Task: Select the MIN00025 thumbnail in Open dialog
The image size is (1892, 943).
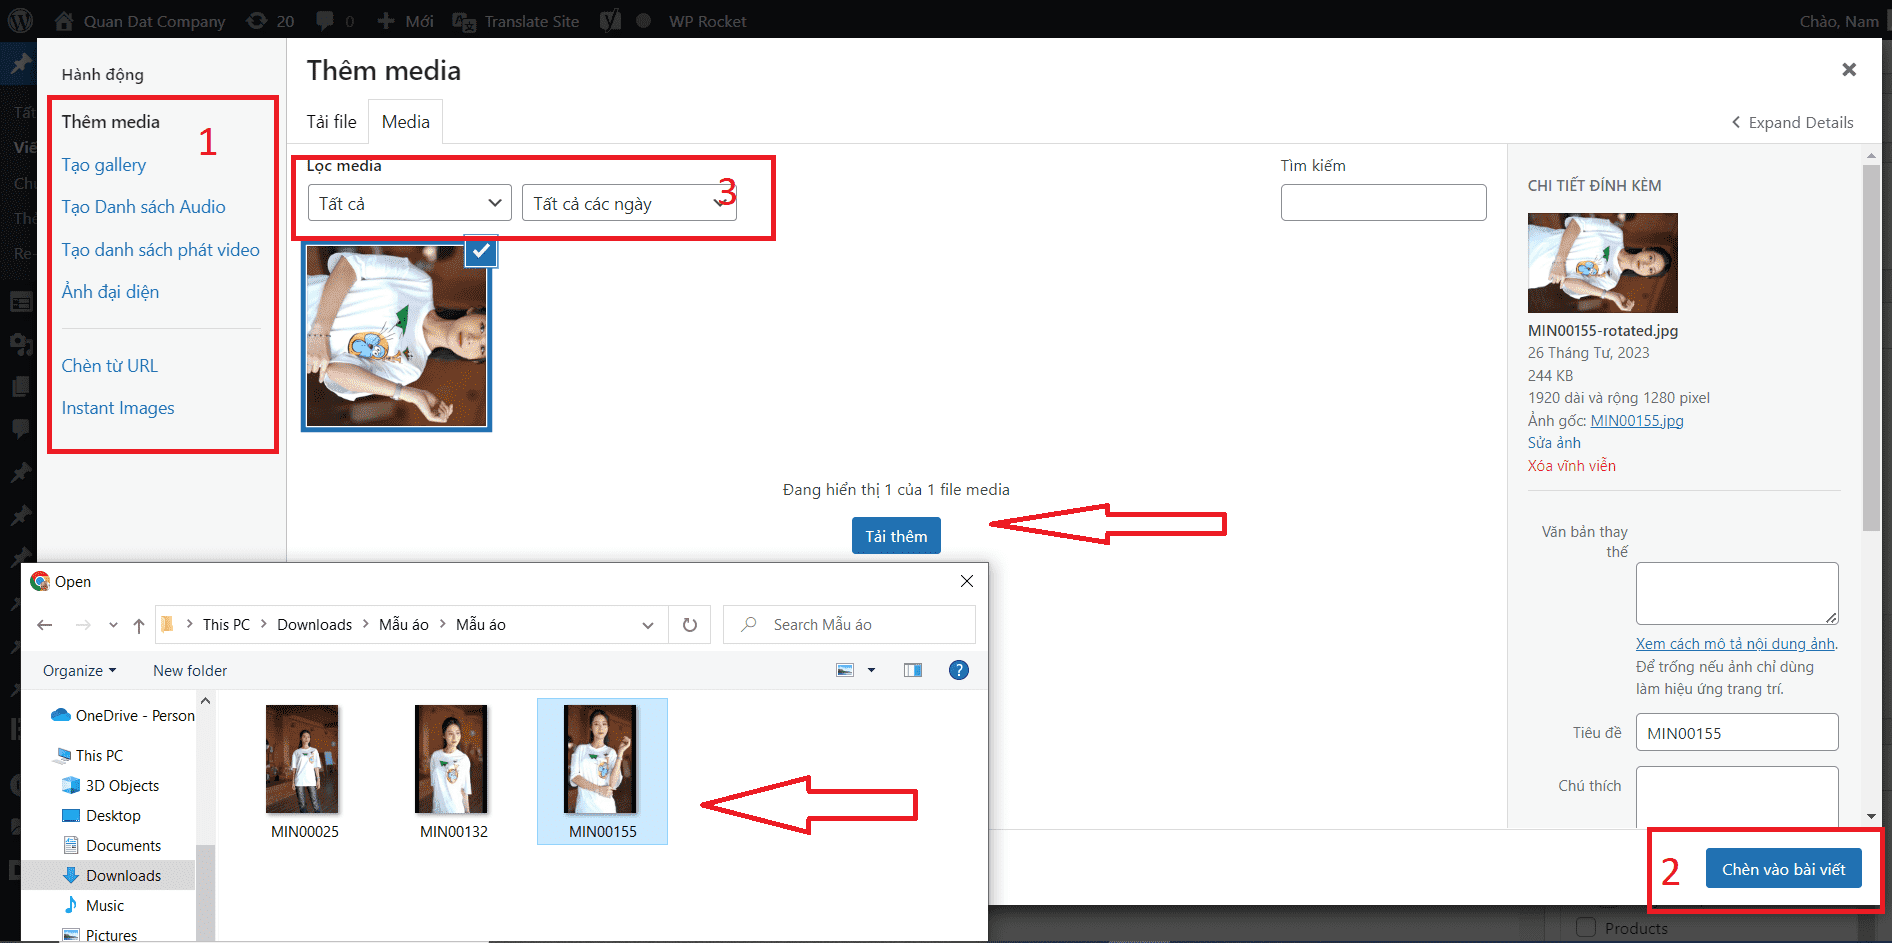Action: (302, 760)
